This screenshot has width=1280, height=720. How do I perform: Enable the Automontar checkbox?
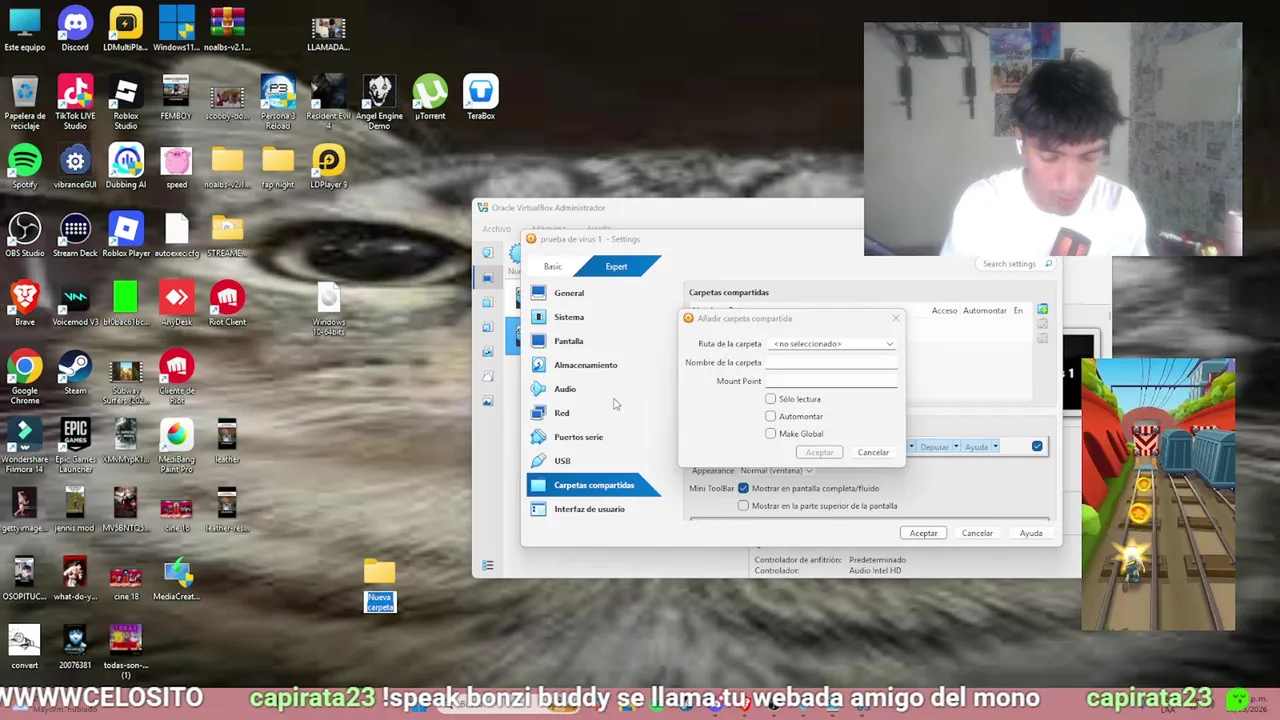[x=770, y=416]
